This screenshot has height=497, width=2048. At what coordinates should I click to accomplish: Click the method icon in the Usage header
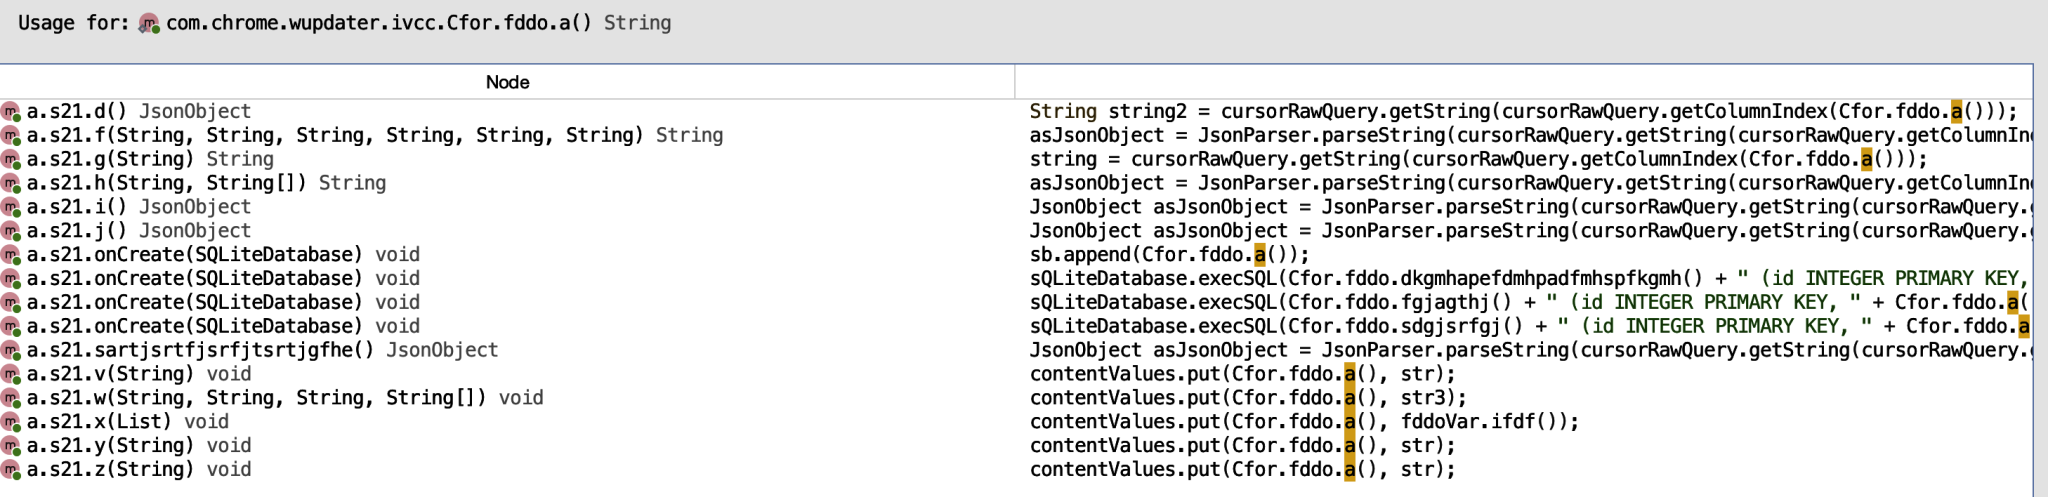[x=149, y=24]
